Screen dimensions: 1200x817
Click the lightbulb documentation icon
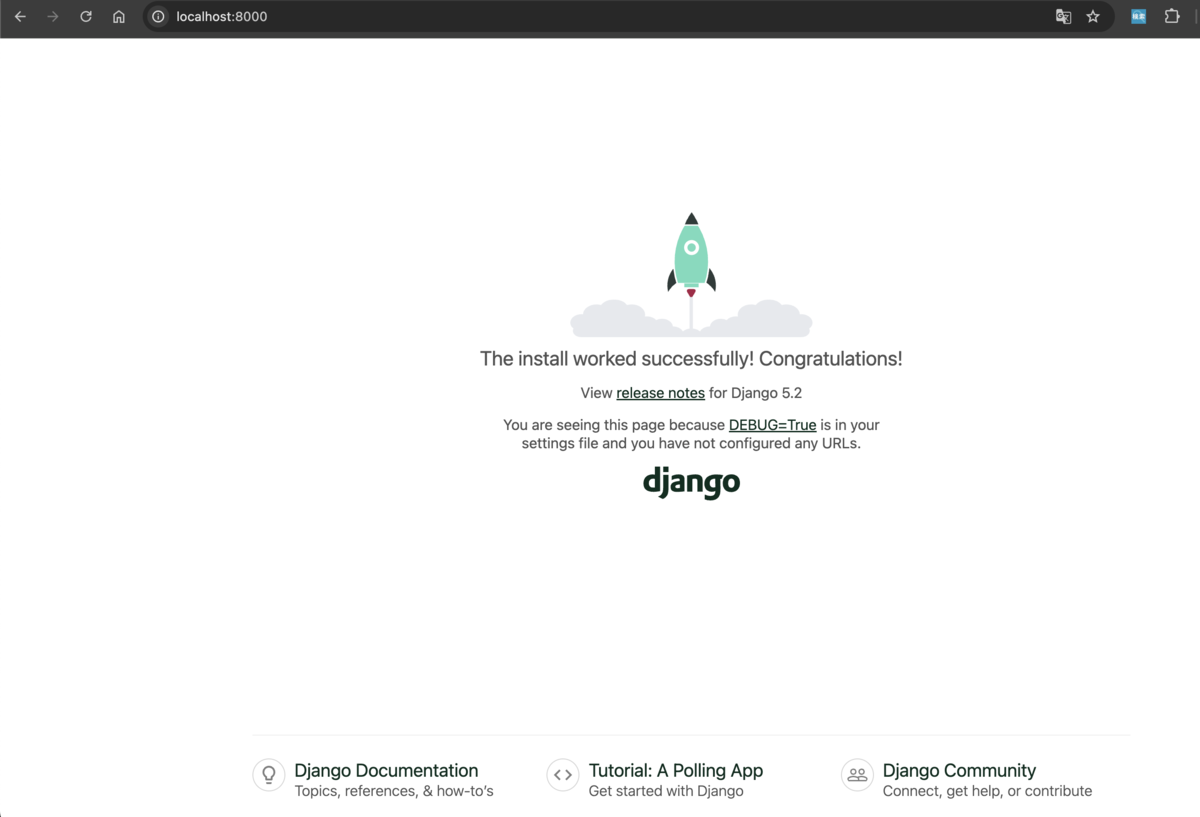269,775
